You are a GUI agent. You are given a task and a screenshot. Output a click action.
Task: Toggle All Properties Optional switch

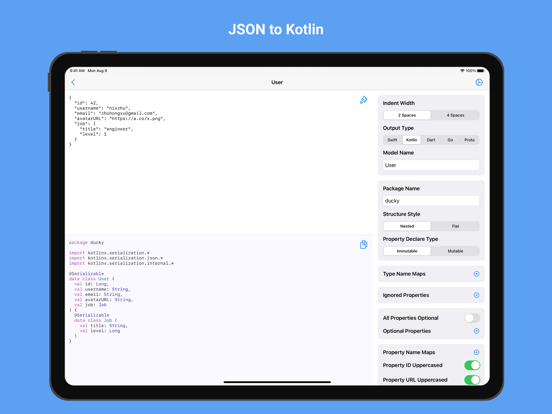(472, 318)
